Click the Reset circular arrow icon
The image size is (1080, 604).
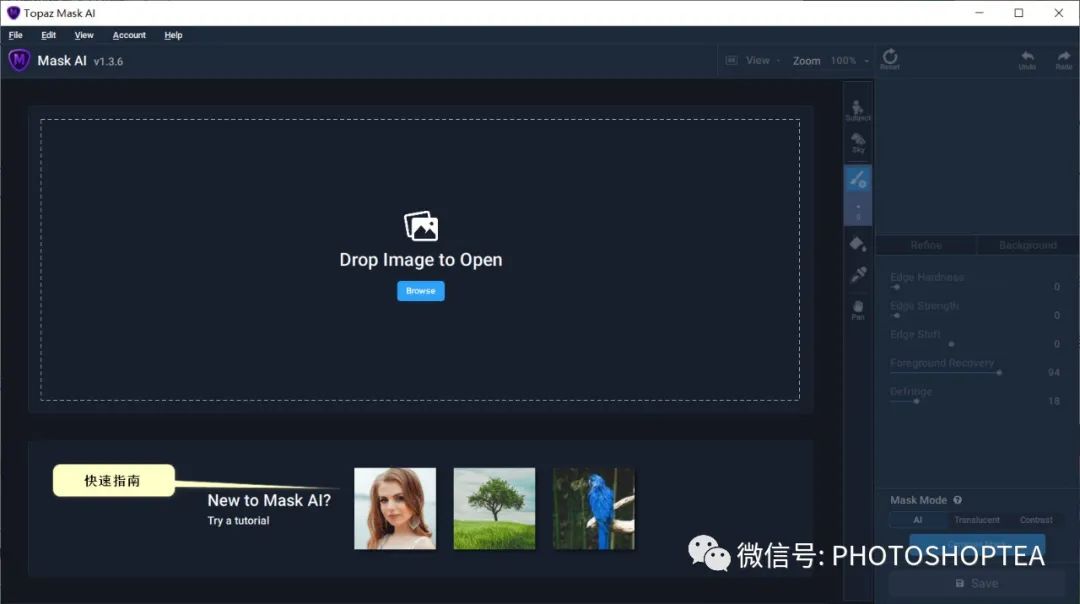890,59
